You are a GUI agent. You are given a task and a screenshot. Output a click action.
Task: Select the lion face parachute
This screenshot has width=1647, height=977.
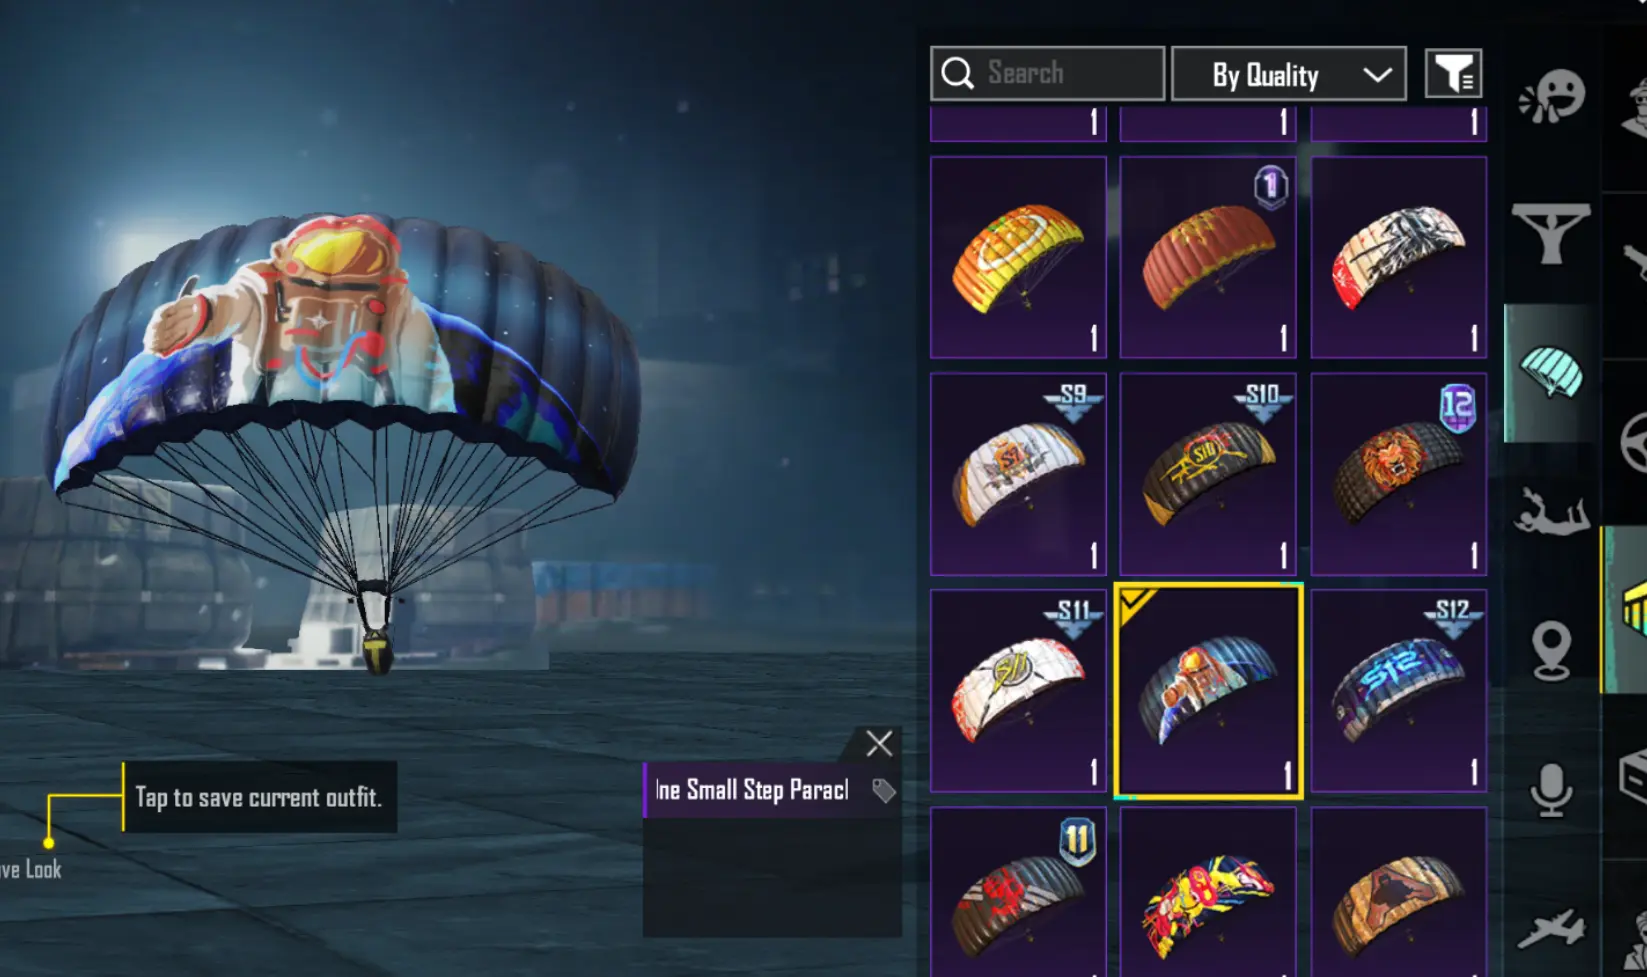[1399, 474]
